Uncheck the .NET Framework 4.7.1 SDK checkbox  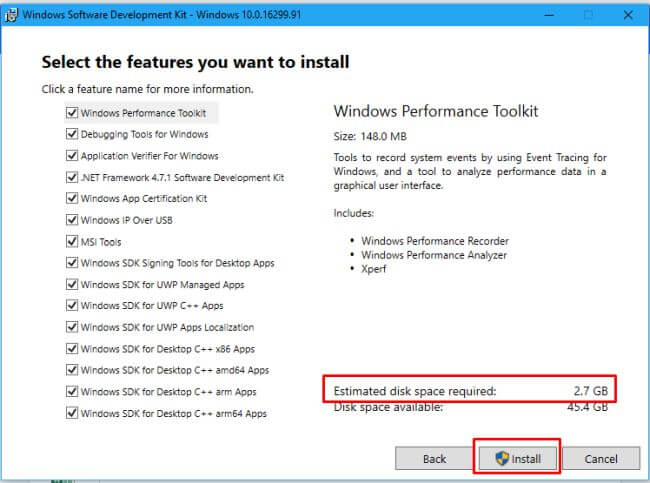pyautogui.click(x=72, y=177)
